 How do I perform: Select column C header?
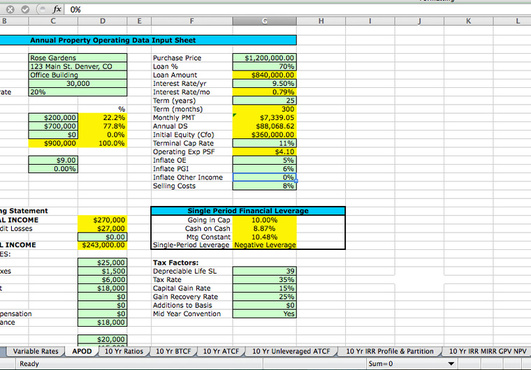(x=53, y=21)
